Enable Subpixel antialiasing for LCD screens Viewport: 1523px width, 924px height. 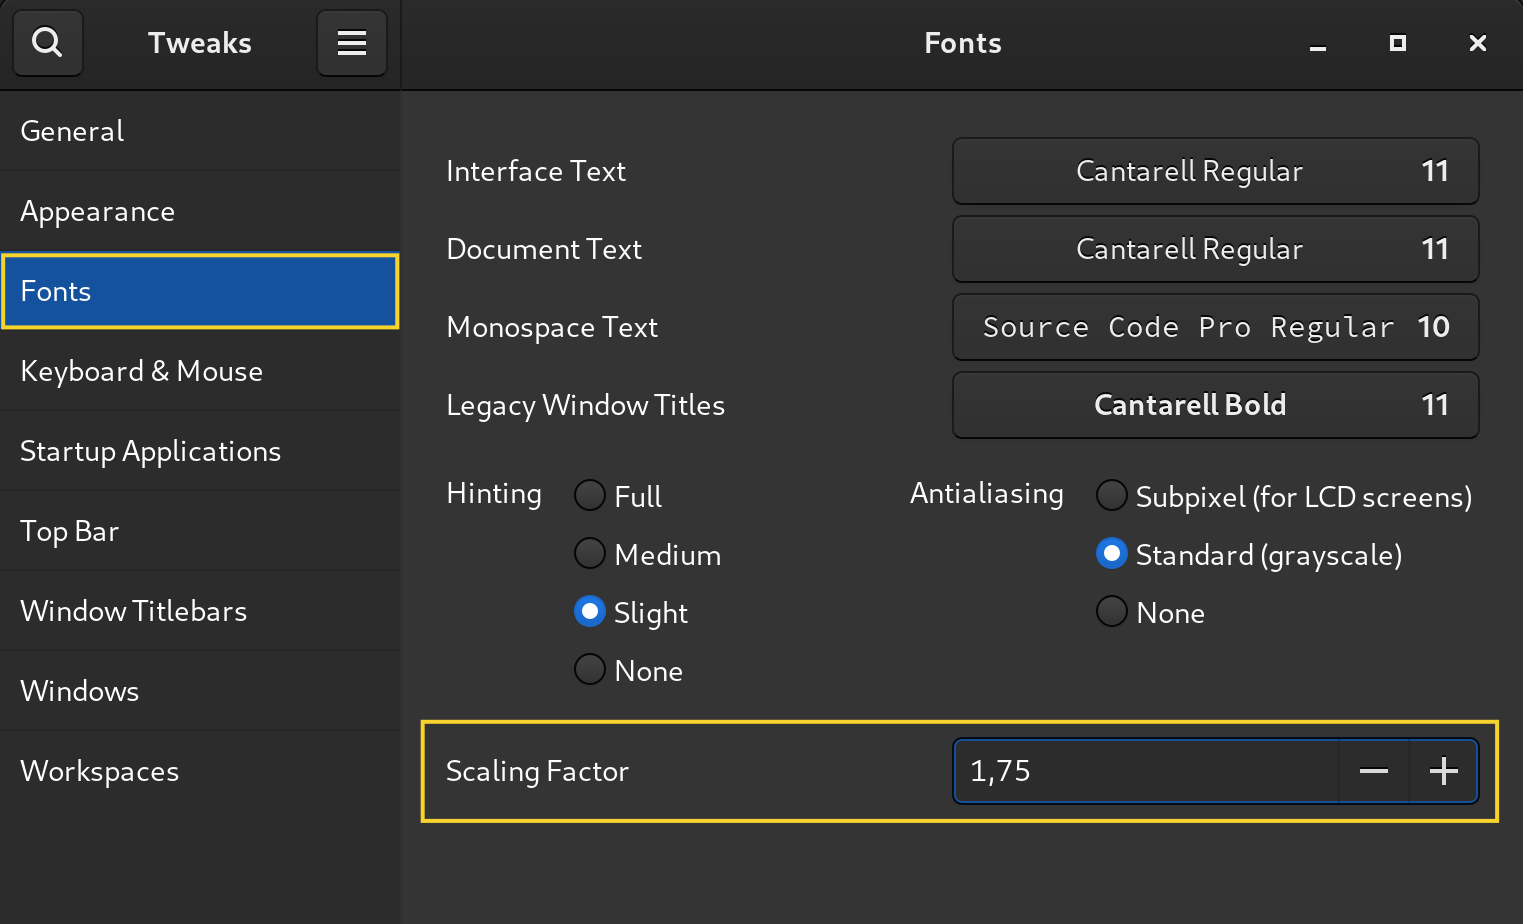tap(1112, 496)
